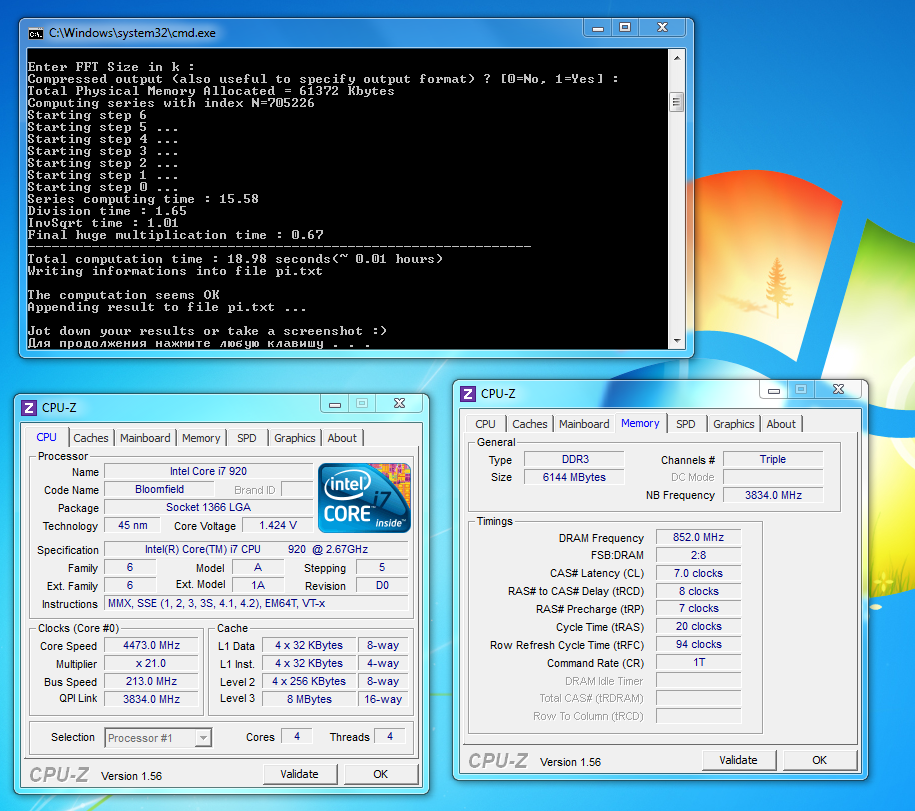This screenshot has height=811, width=915.
Task: Switch to Memory tab in left CPU-Z window
Action: (201, 438)
